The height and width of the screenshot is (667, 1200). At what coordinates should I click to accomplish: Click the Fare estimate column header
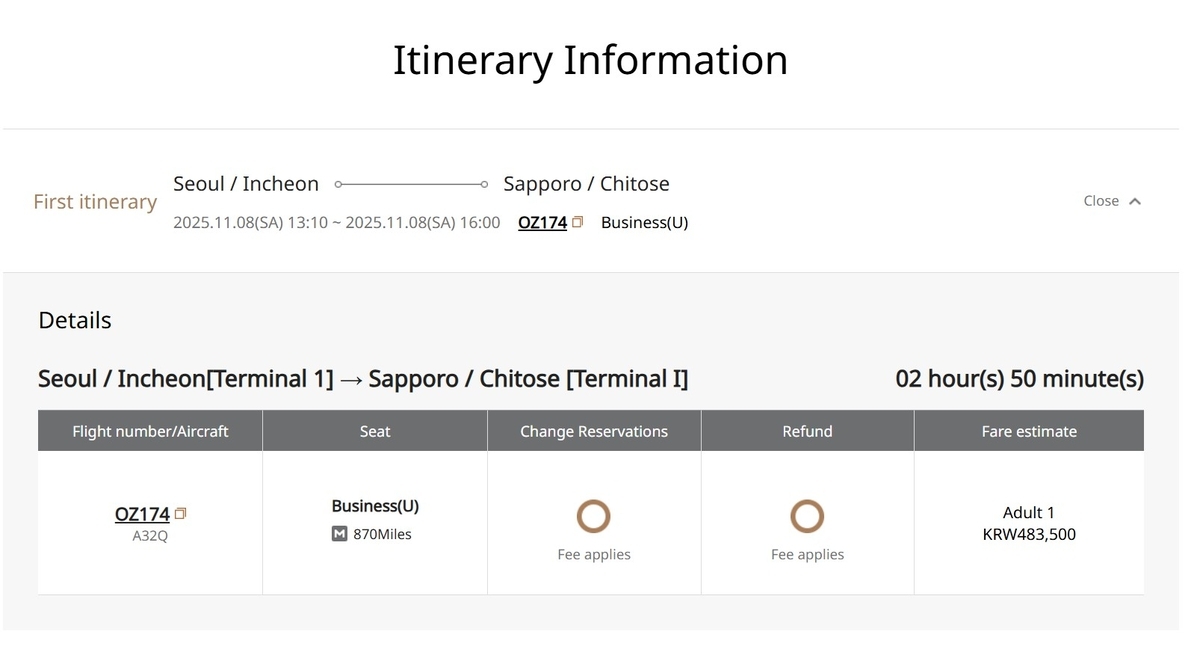(x=1029, y=431)
